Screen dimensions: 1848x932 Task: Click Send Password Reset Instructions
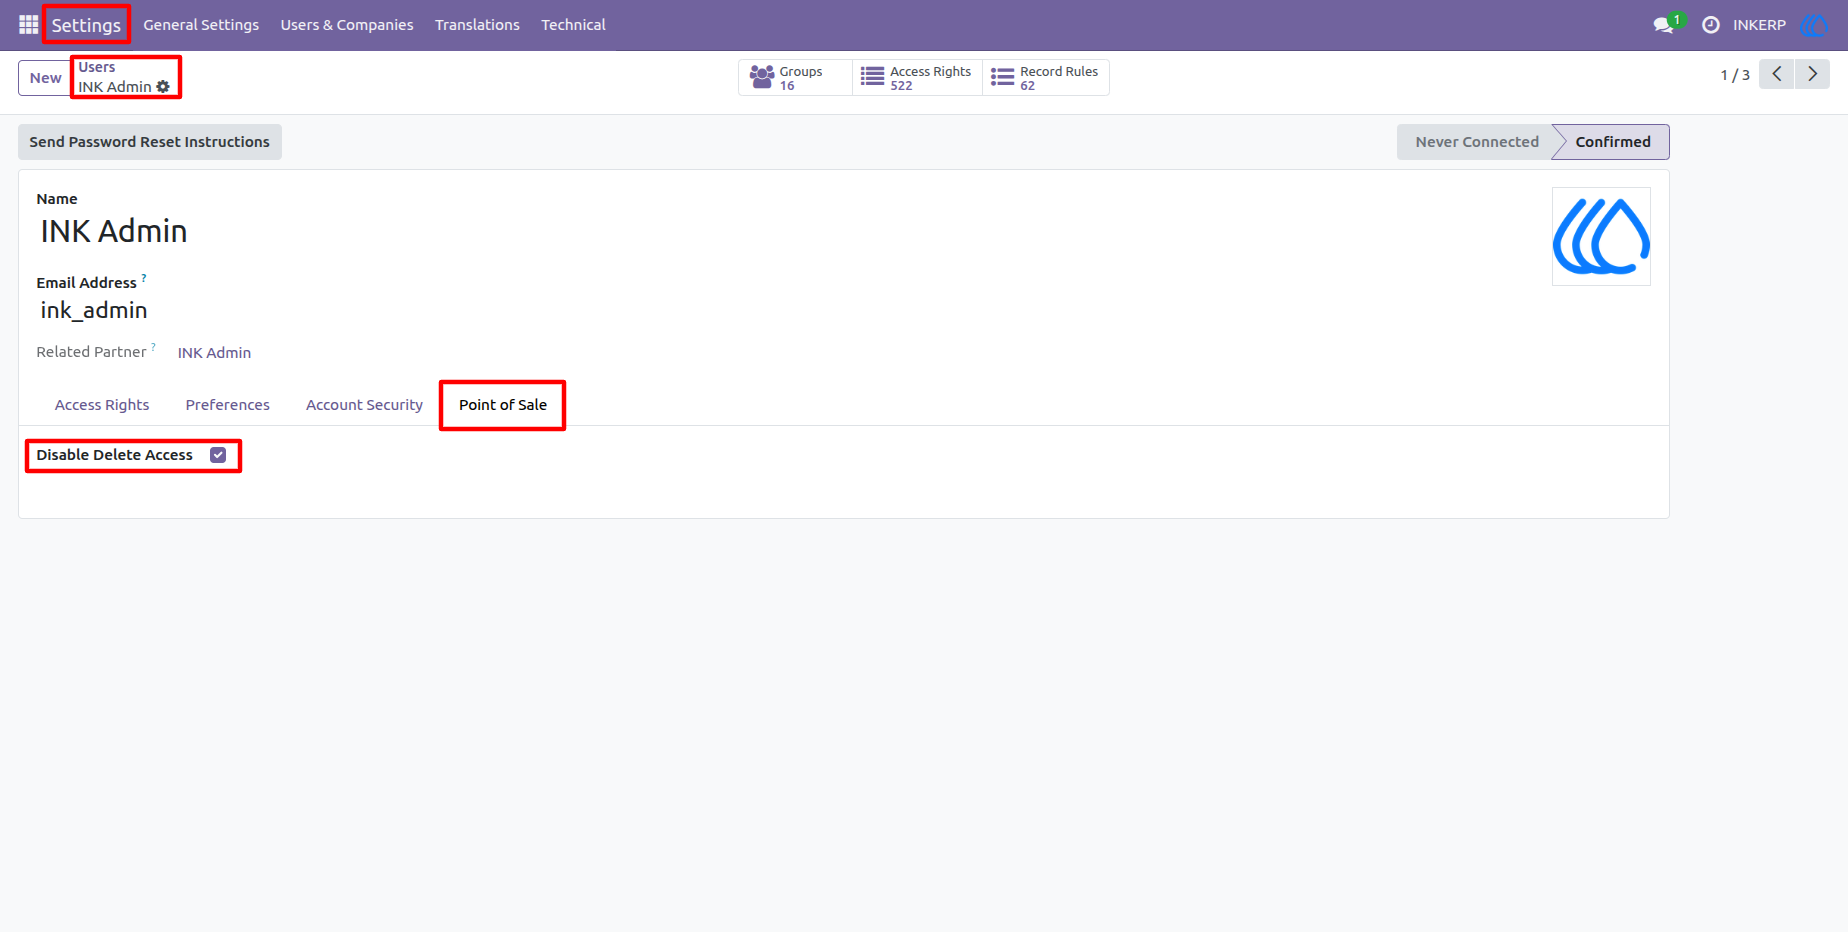(150, 142)
